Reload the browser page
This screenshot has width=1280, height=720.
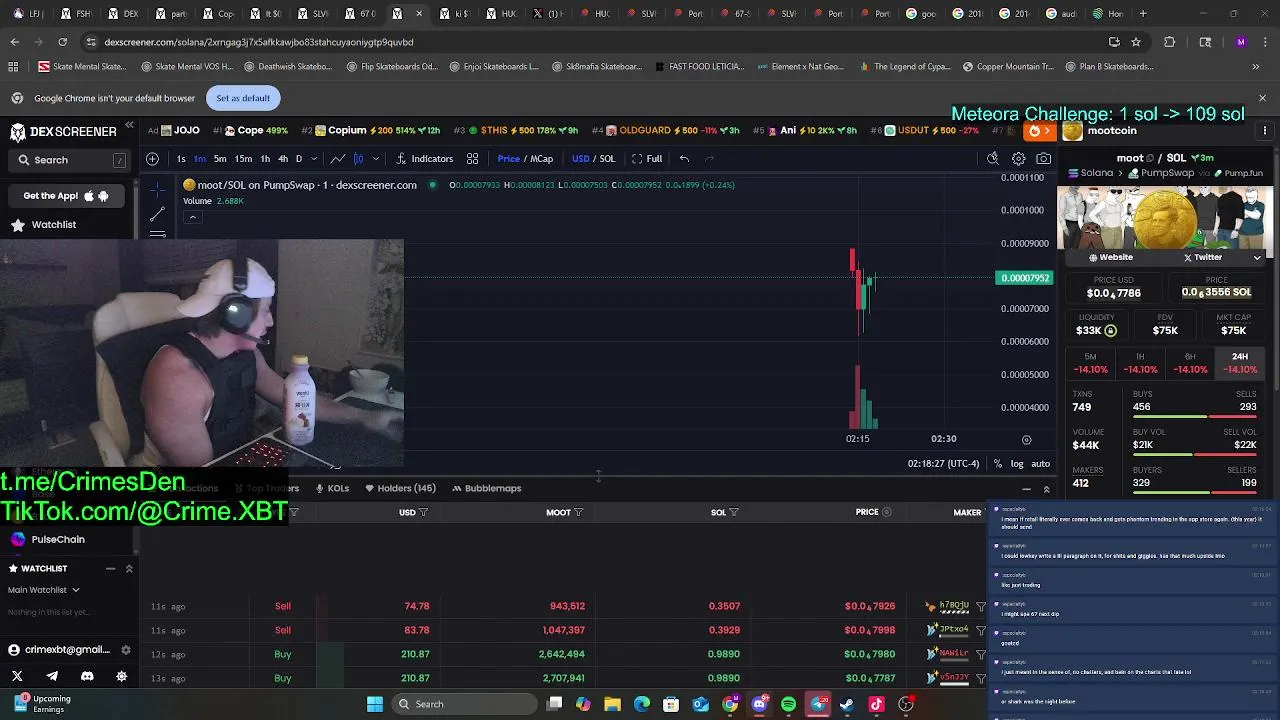pos(62,42)
